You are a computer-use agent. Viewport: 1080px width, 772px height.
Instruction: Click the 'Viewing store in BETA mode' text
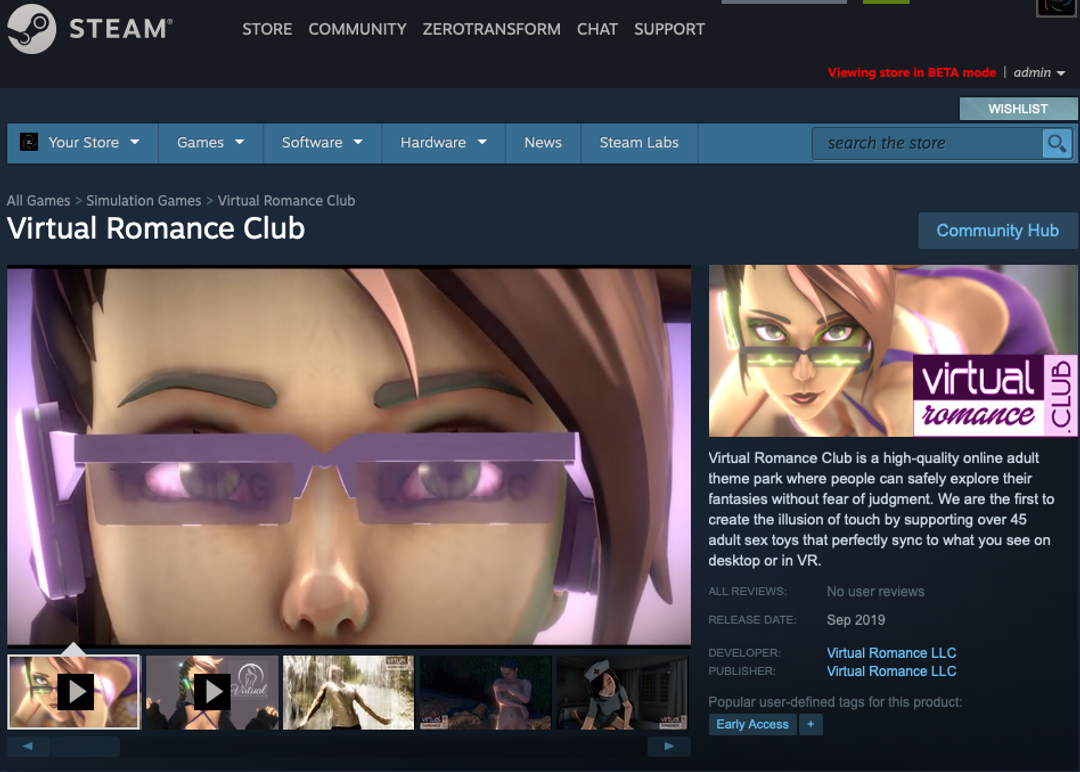tap(912, 72)
